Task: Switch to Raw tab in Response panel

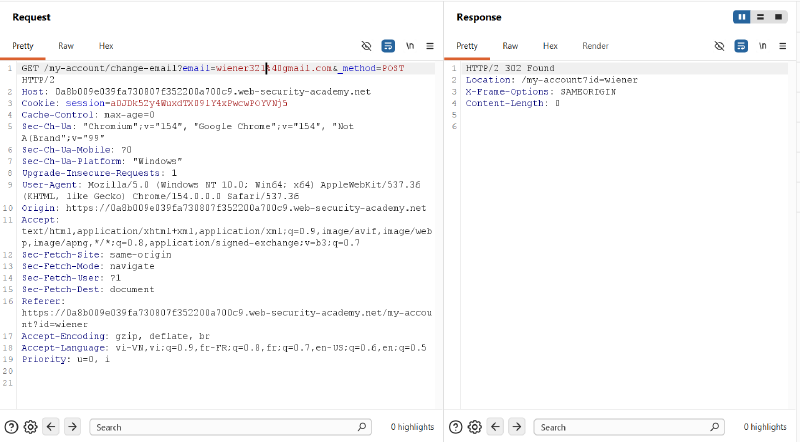Action: [510, 46]
